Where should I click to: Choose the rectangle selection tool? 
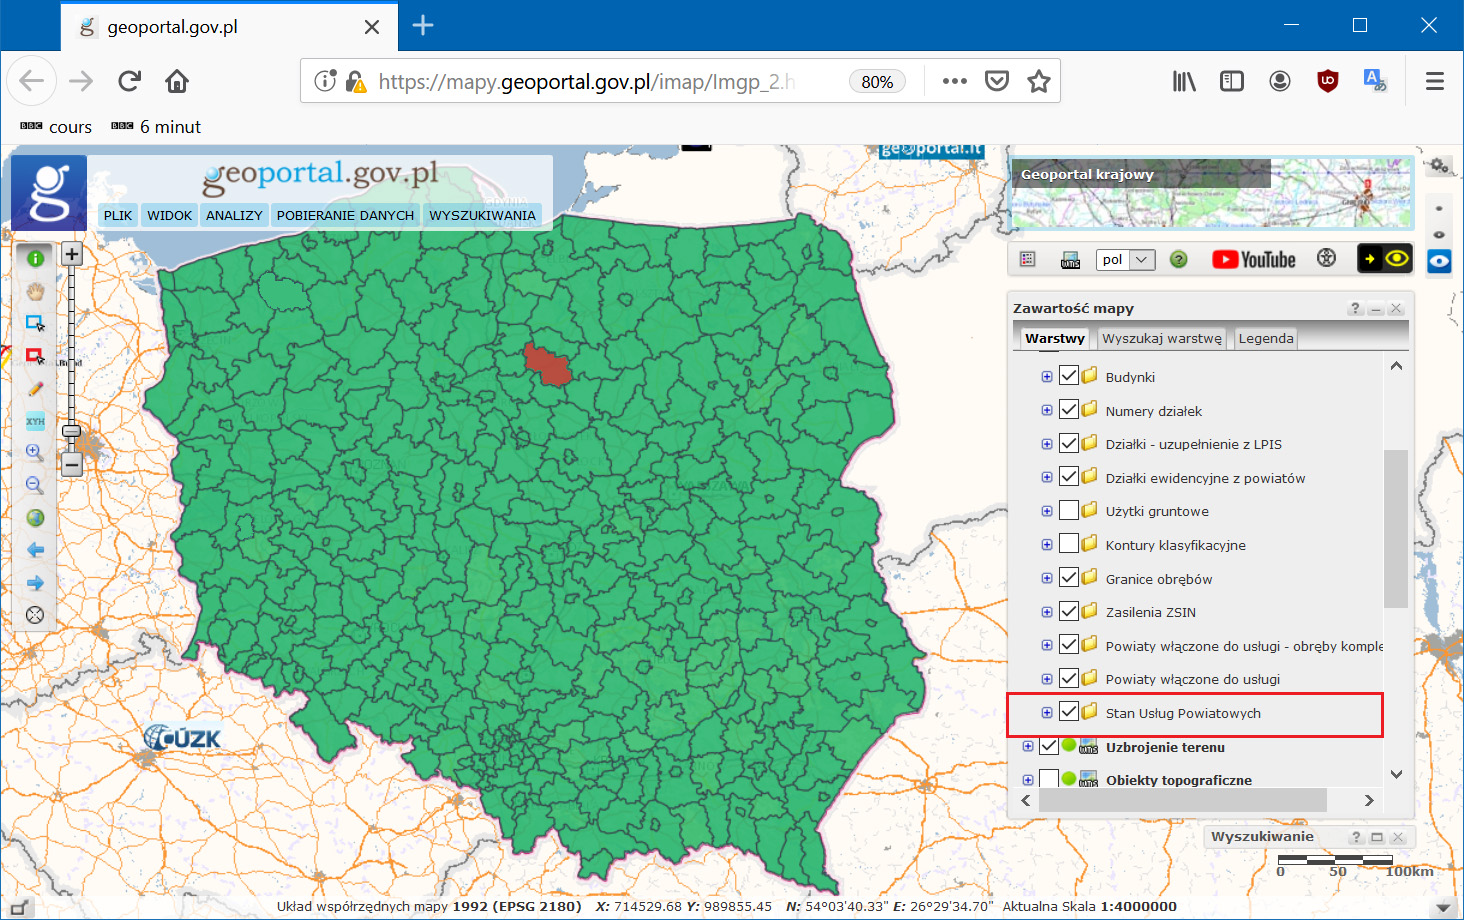[34, 323]
